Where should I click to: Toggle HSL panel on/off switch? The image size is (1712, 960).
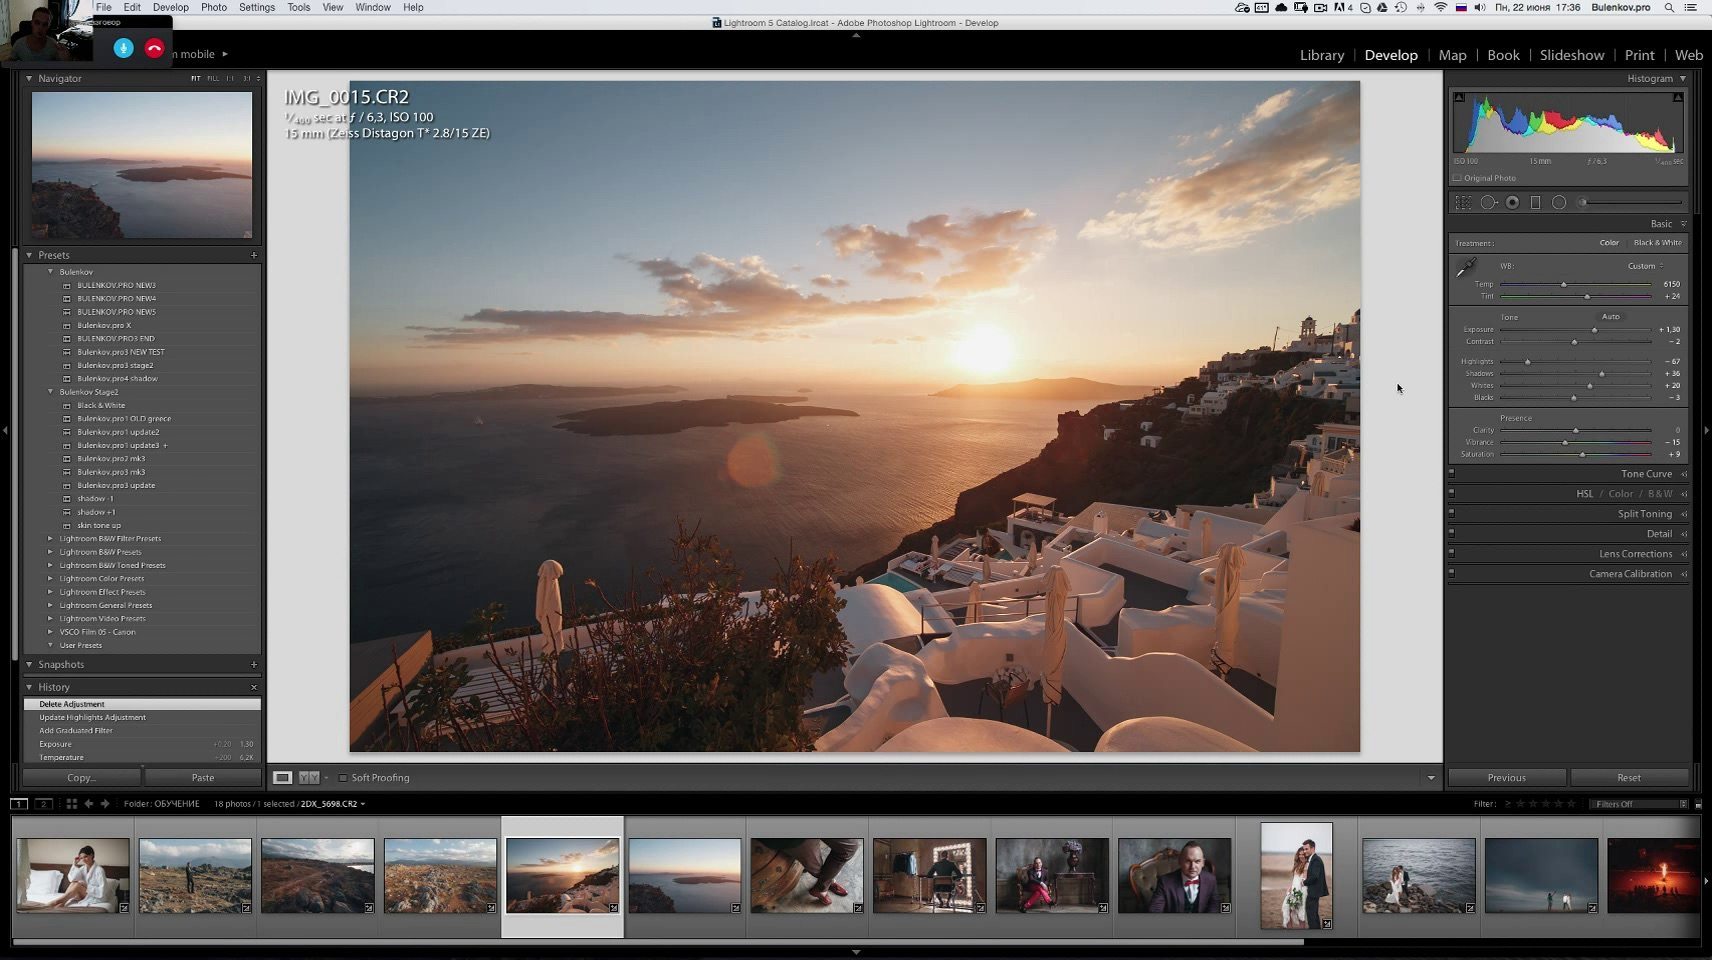coord(1452,493)
